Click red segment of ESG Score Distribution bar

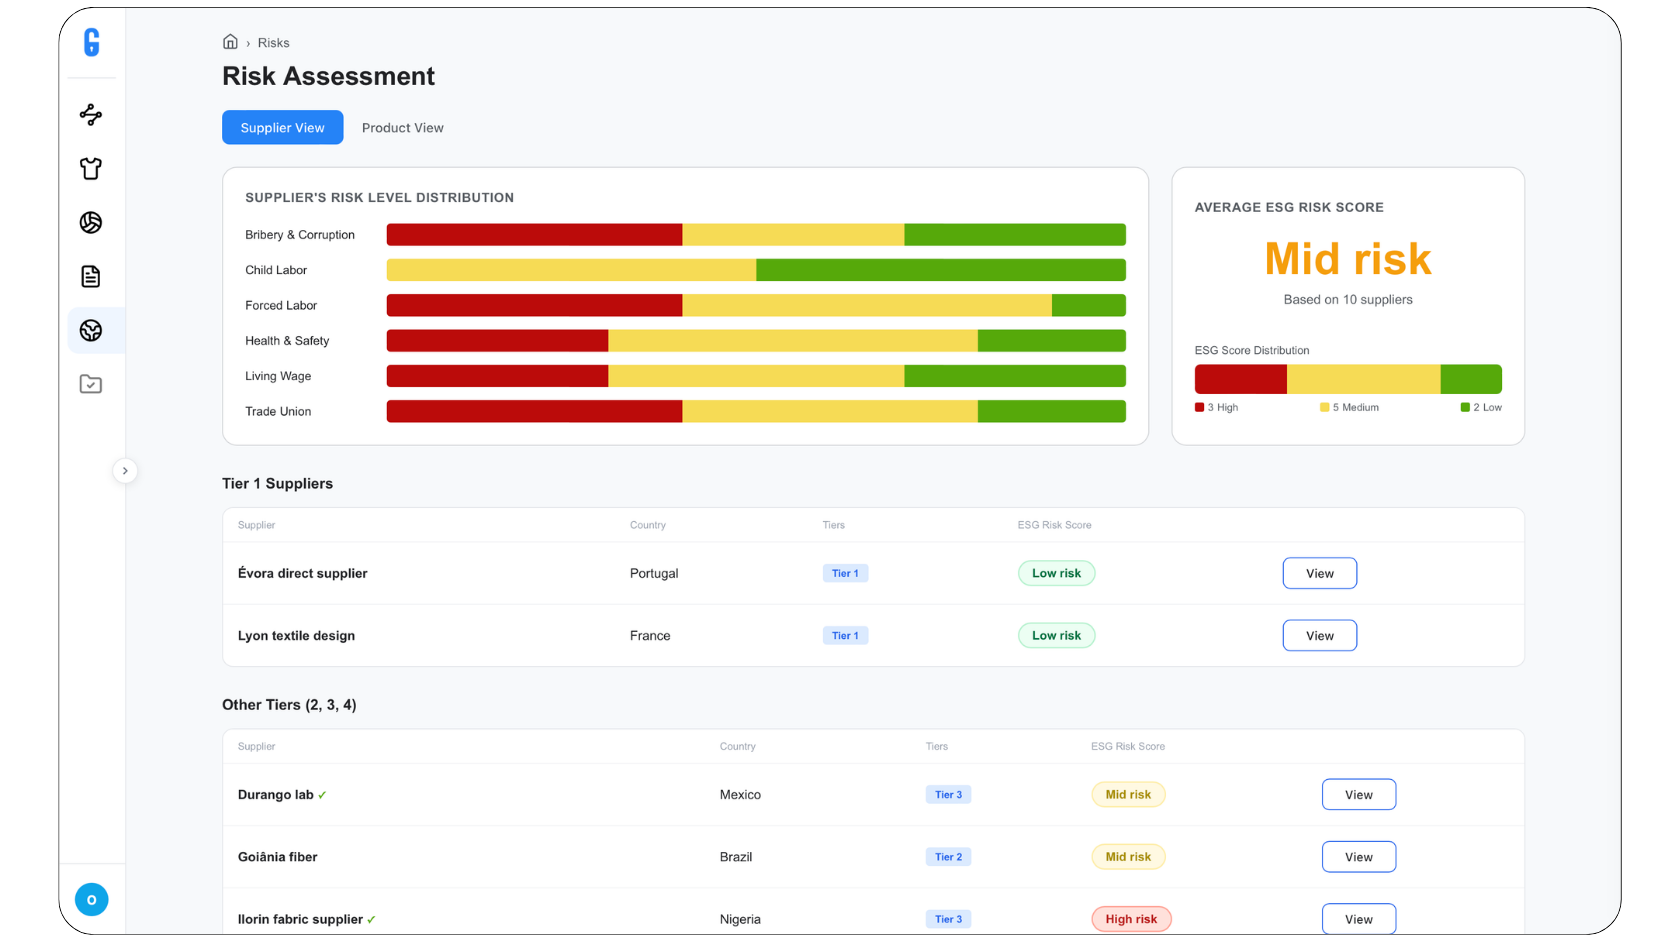pyautogui.click(x=1240, y=379)
